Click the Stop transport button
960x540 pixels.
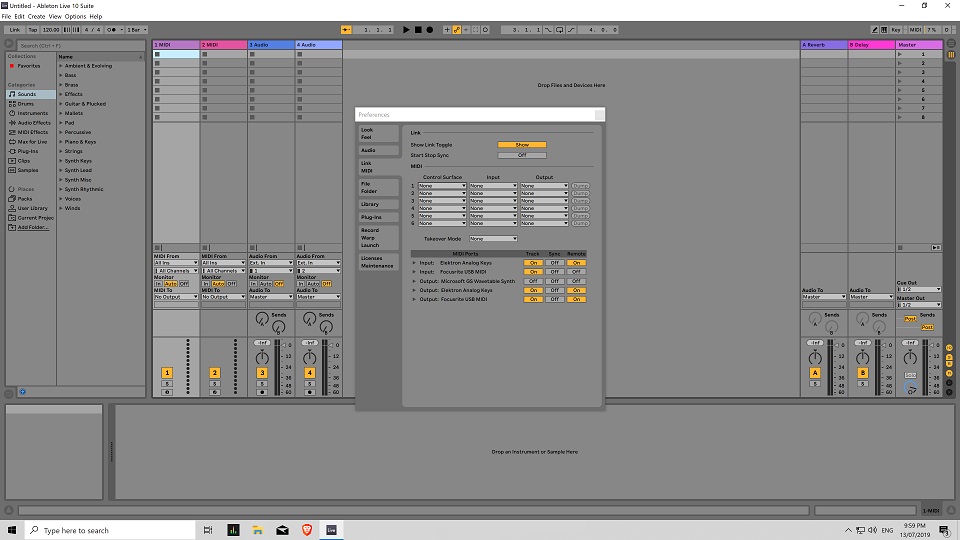coord(418,29)
